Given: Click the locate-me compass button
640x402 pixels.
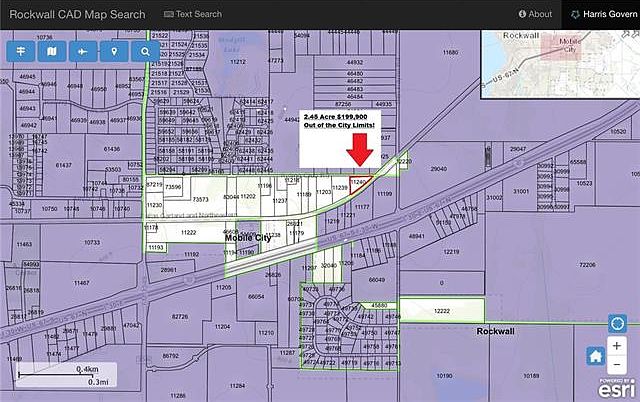Looking at the screenshot, I should tap(617, 325).
